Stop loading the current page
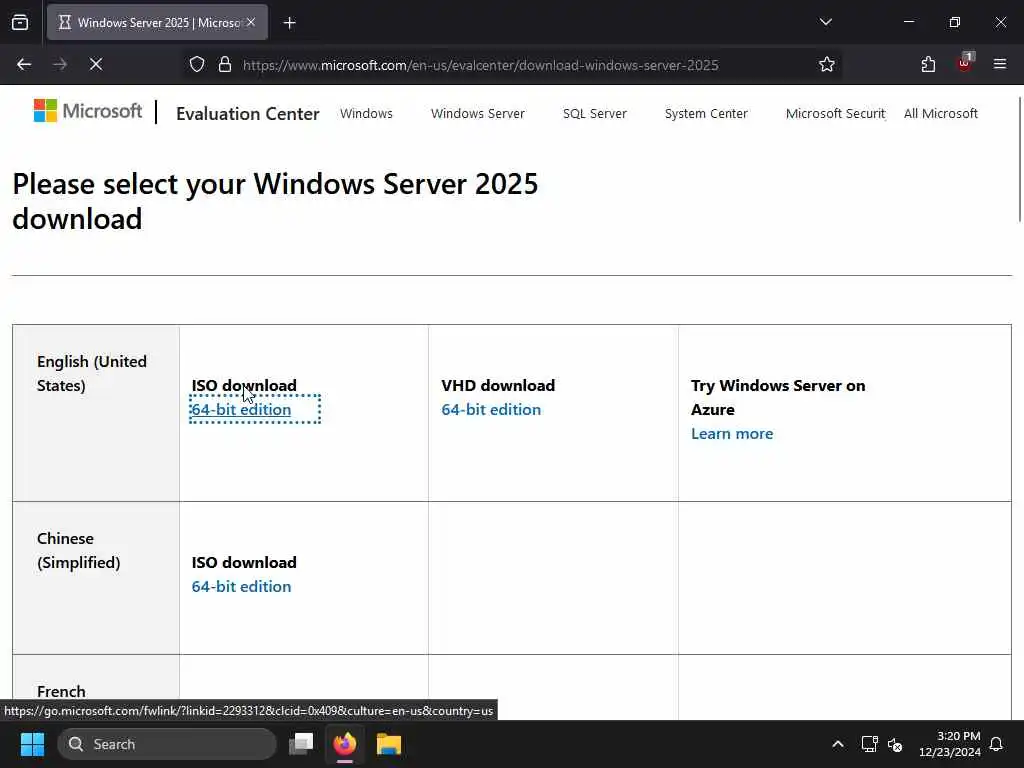This screenshot has width=1024, height=768. [96, 64]
